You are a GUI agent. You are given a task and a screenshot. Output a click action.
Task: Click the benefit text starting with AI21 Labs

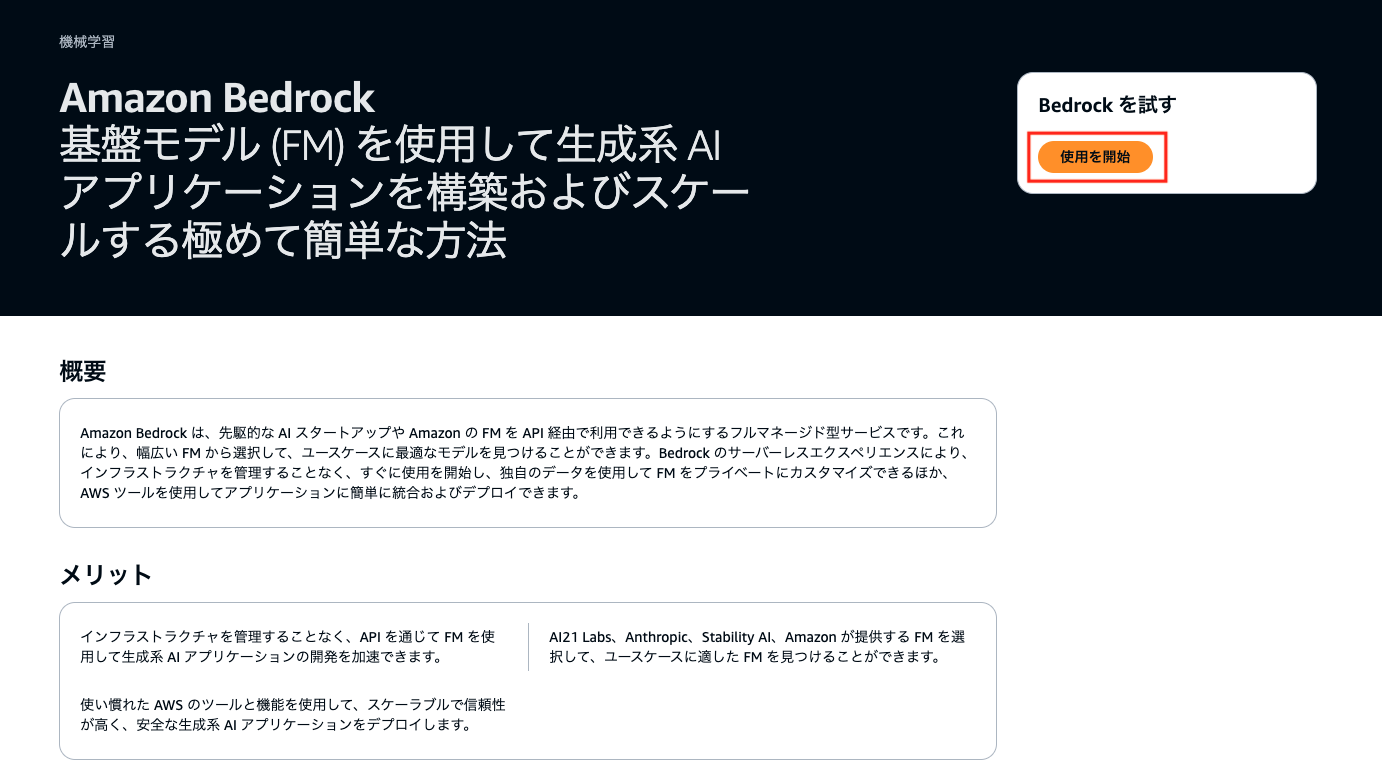click(x=757, y=647)
